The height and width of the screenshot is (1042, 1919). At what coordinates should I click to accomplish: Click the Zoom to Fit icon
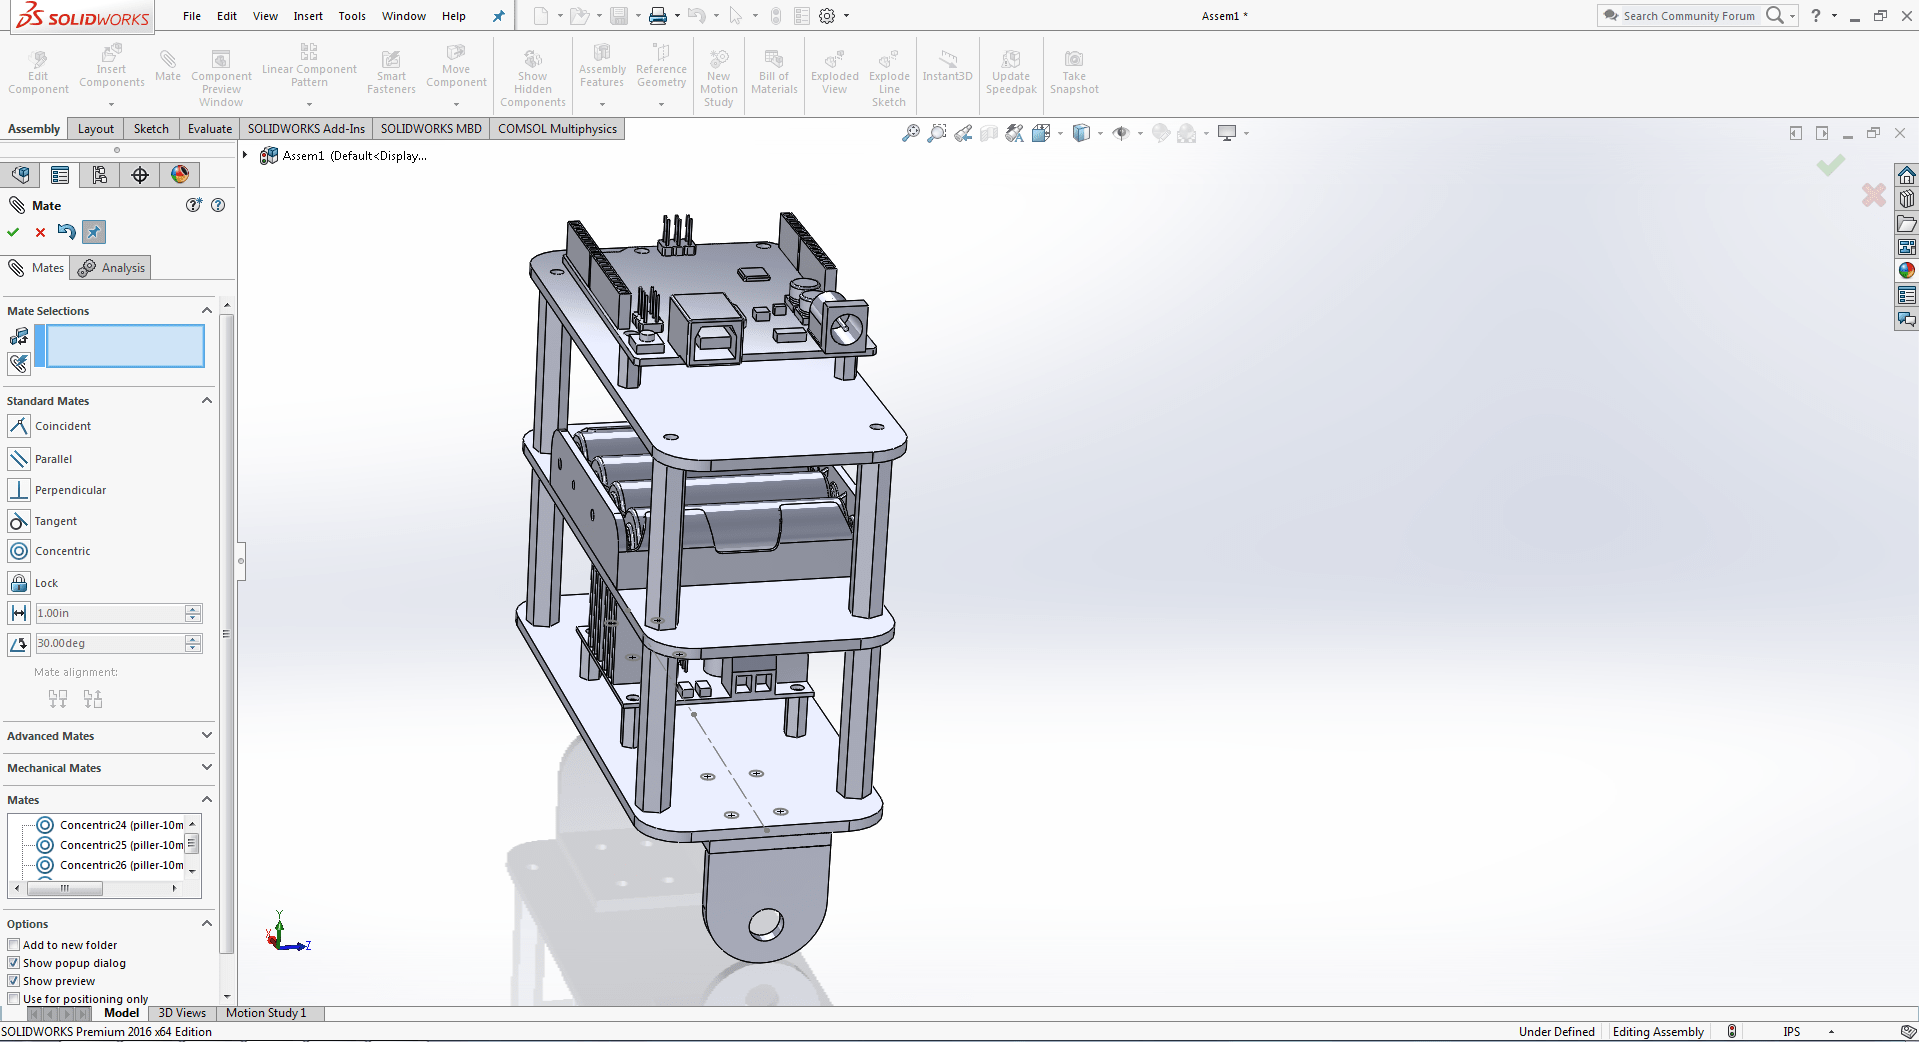(910, 133)
